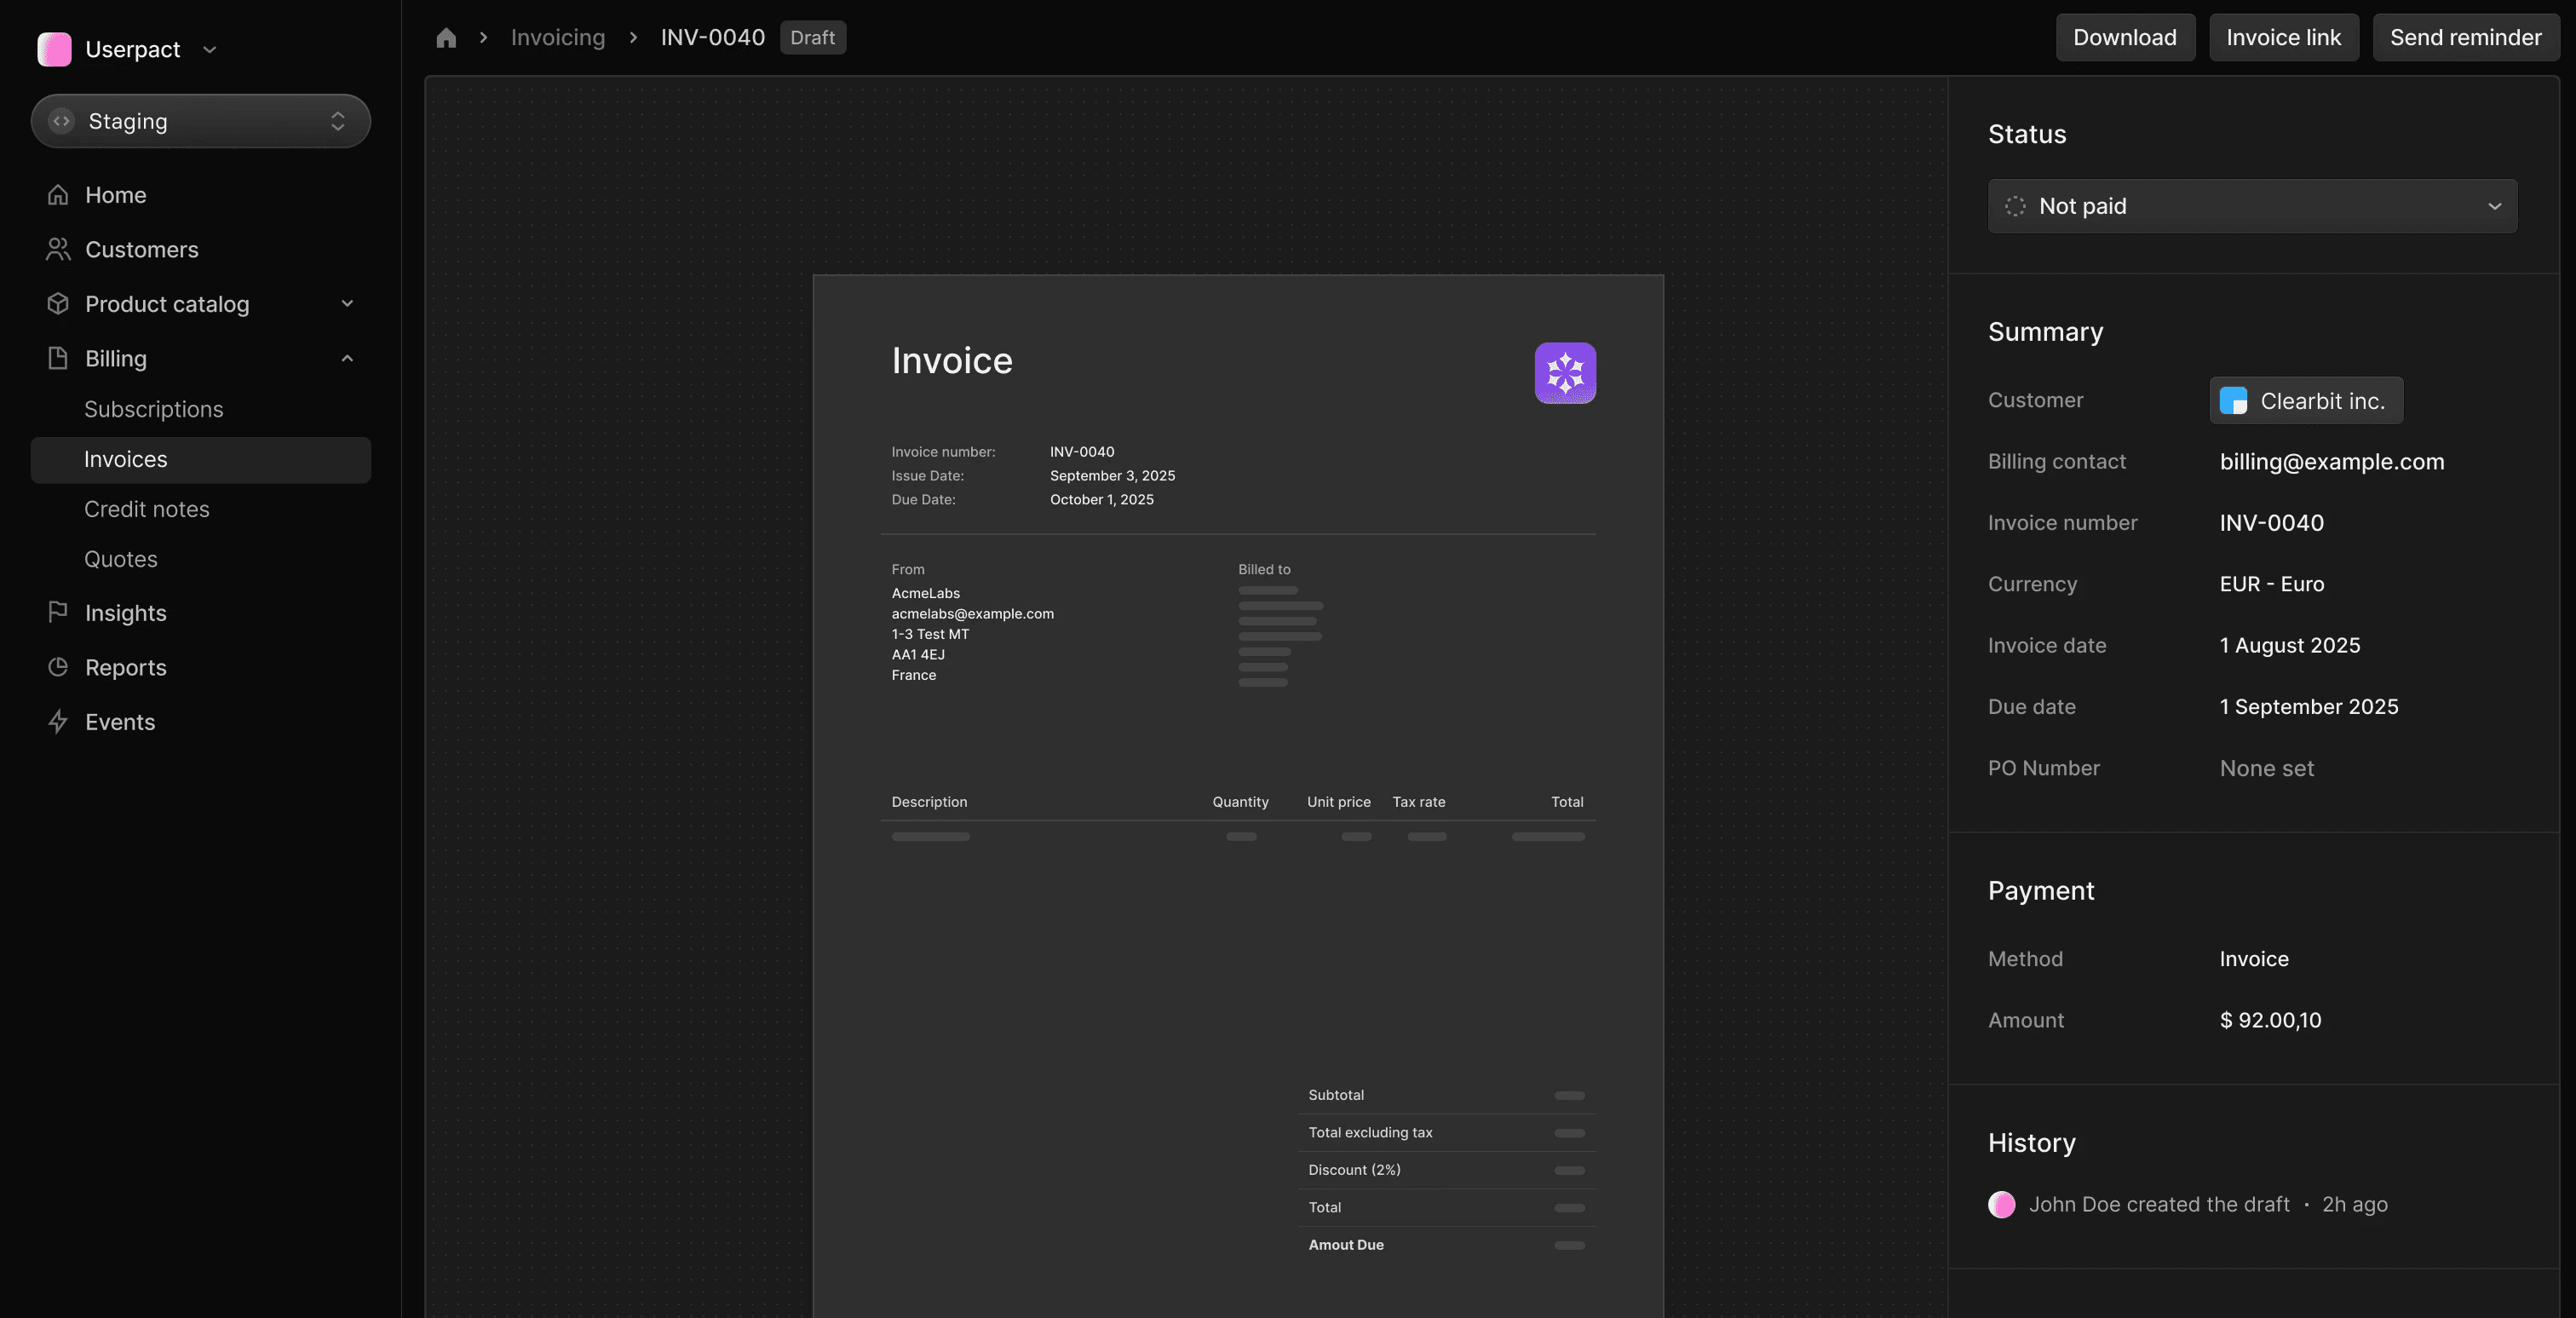The image size is (2576, 1318).
Task: Open the Staging environment switcher
Action: (201, 121)
